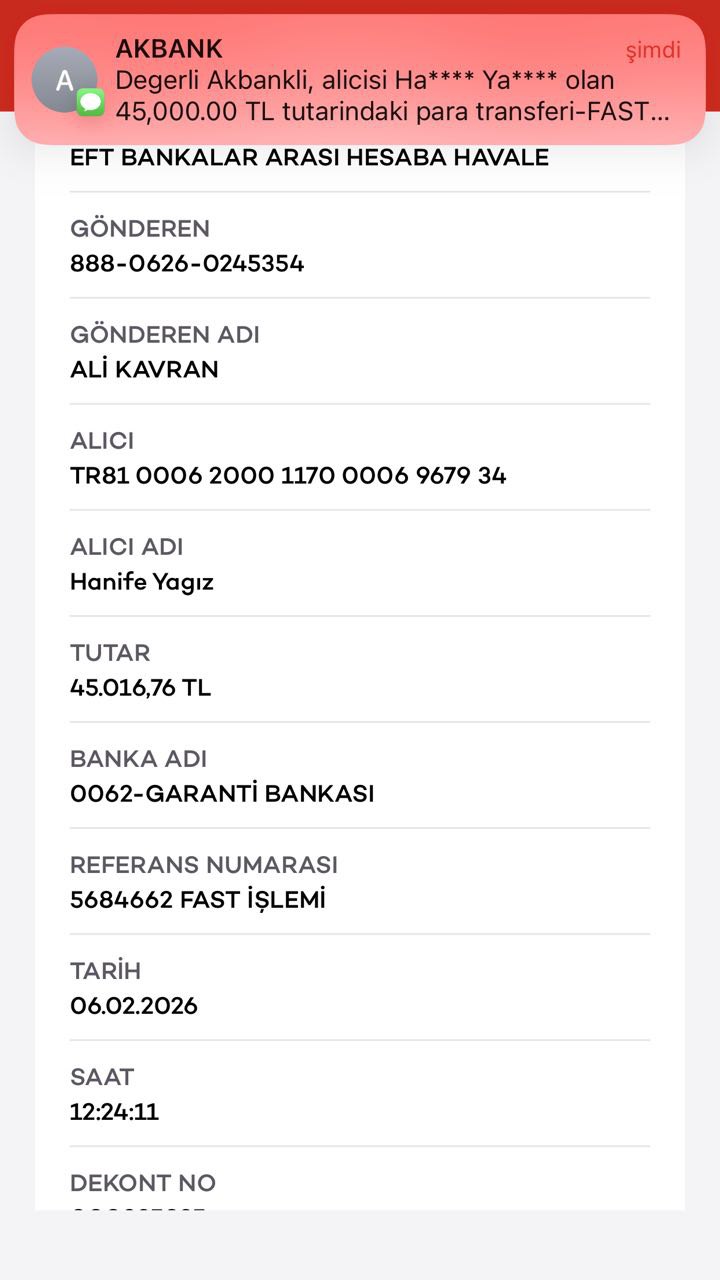Tap the AKBANK notification avatar icon
Image resolution: width=720 pixels, height=1280 pixels.
[x=65, y=80]
